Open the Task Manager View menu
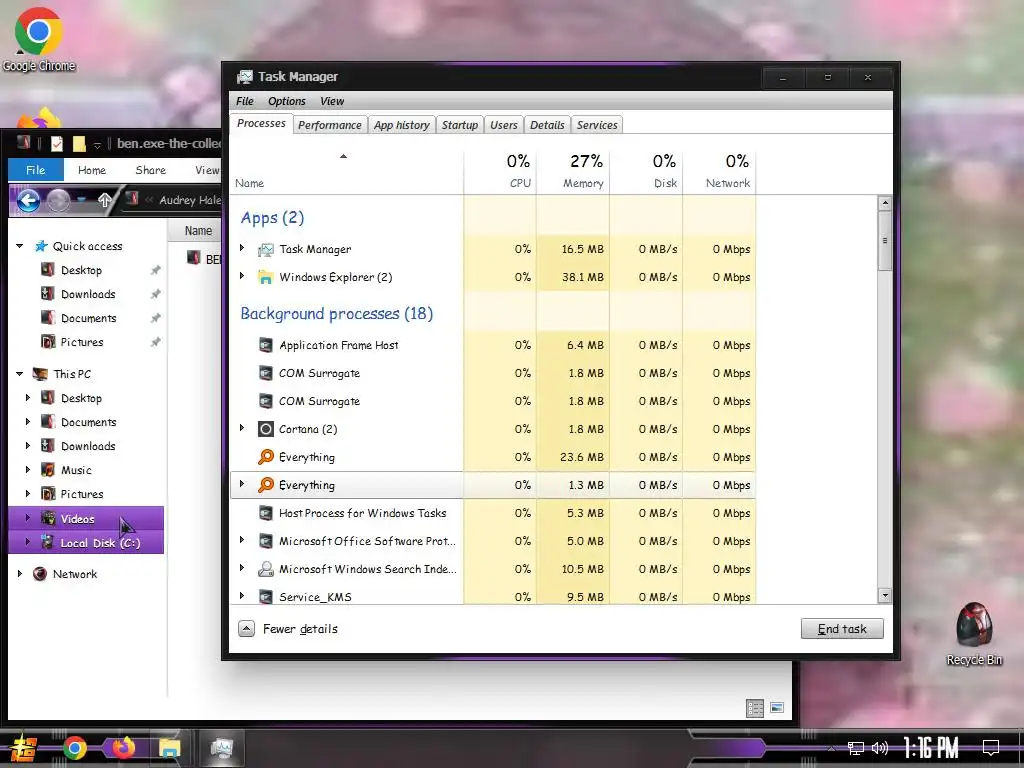Viewport: 1024px width, 768px height. [x=332, y=101]
